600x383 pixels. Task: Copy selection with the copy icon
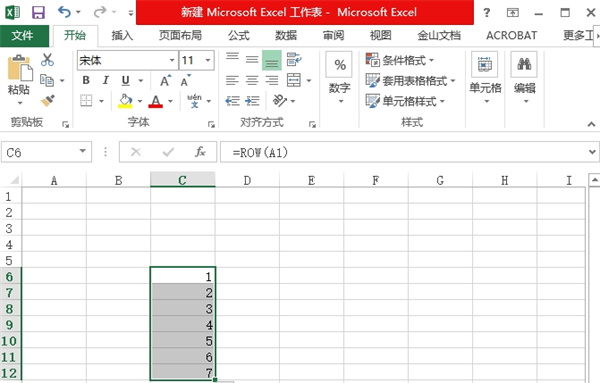[x=47, y=80]
